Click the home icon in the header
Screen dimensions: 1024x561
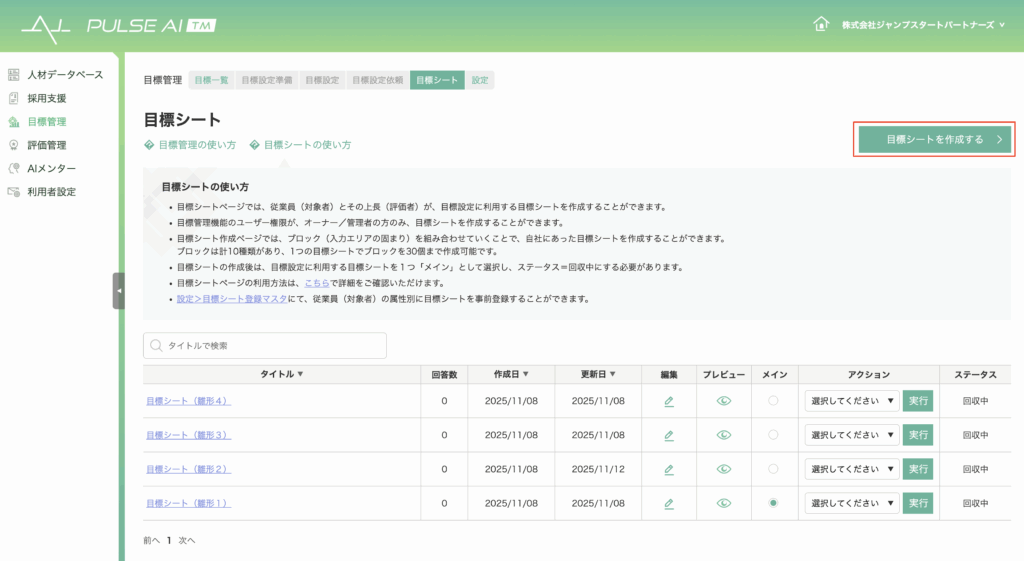click(821, 24)
